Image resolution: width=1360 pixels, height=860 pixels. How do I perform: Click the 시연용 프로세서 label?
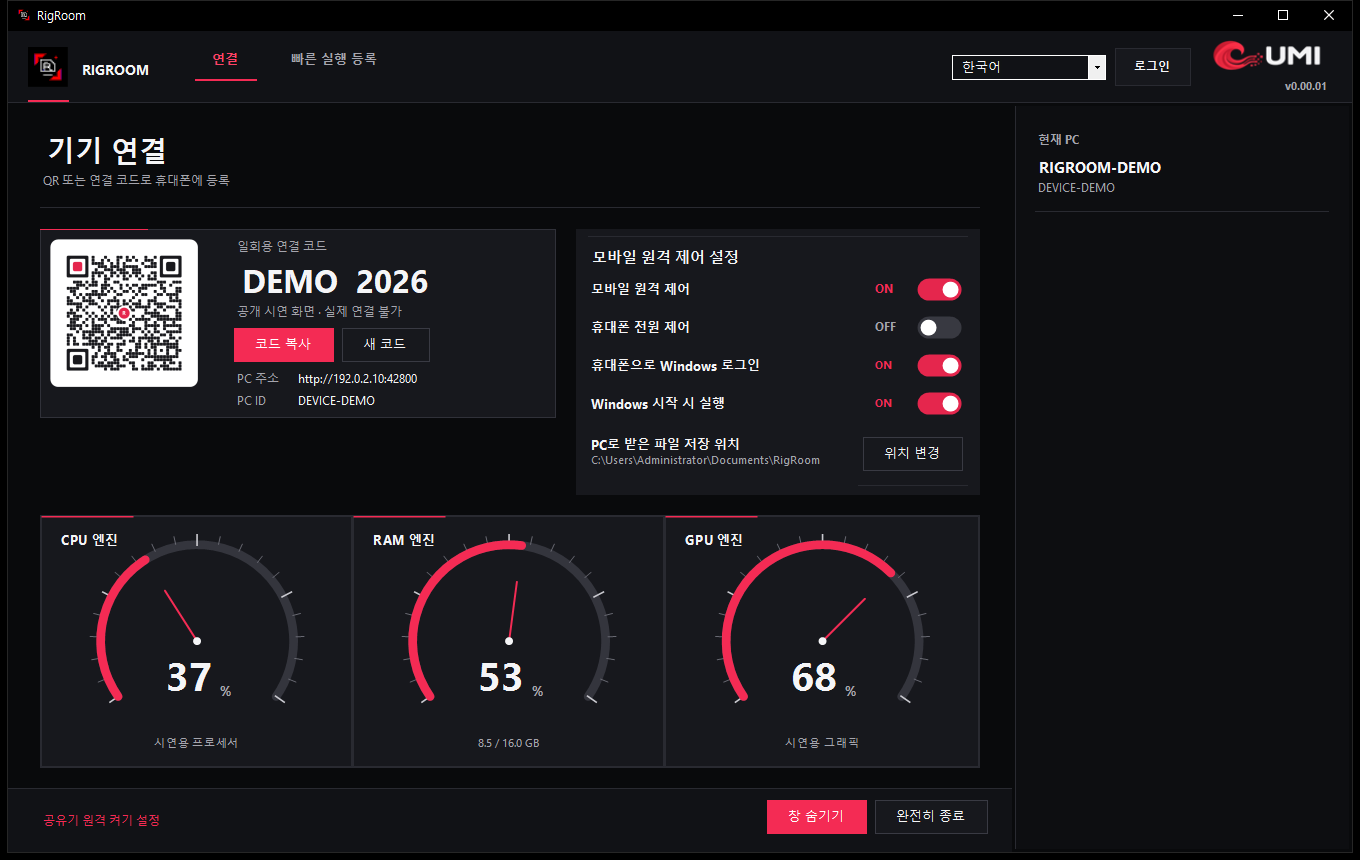click(x=196, y=743)
